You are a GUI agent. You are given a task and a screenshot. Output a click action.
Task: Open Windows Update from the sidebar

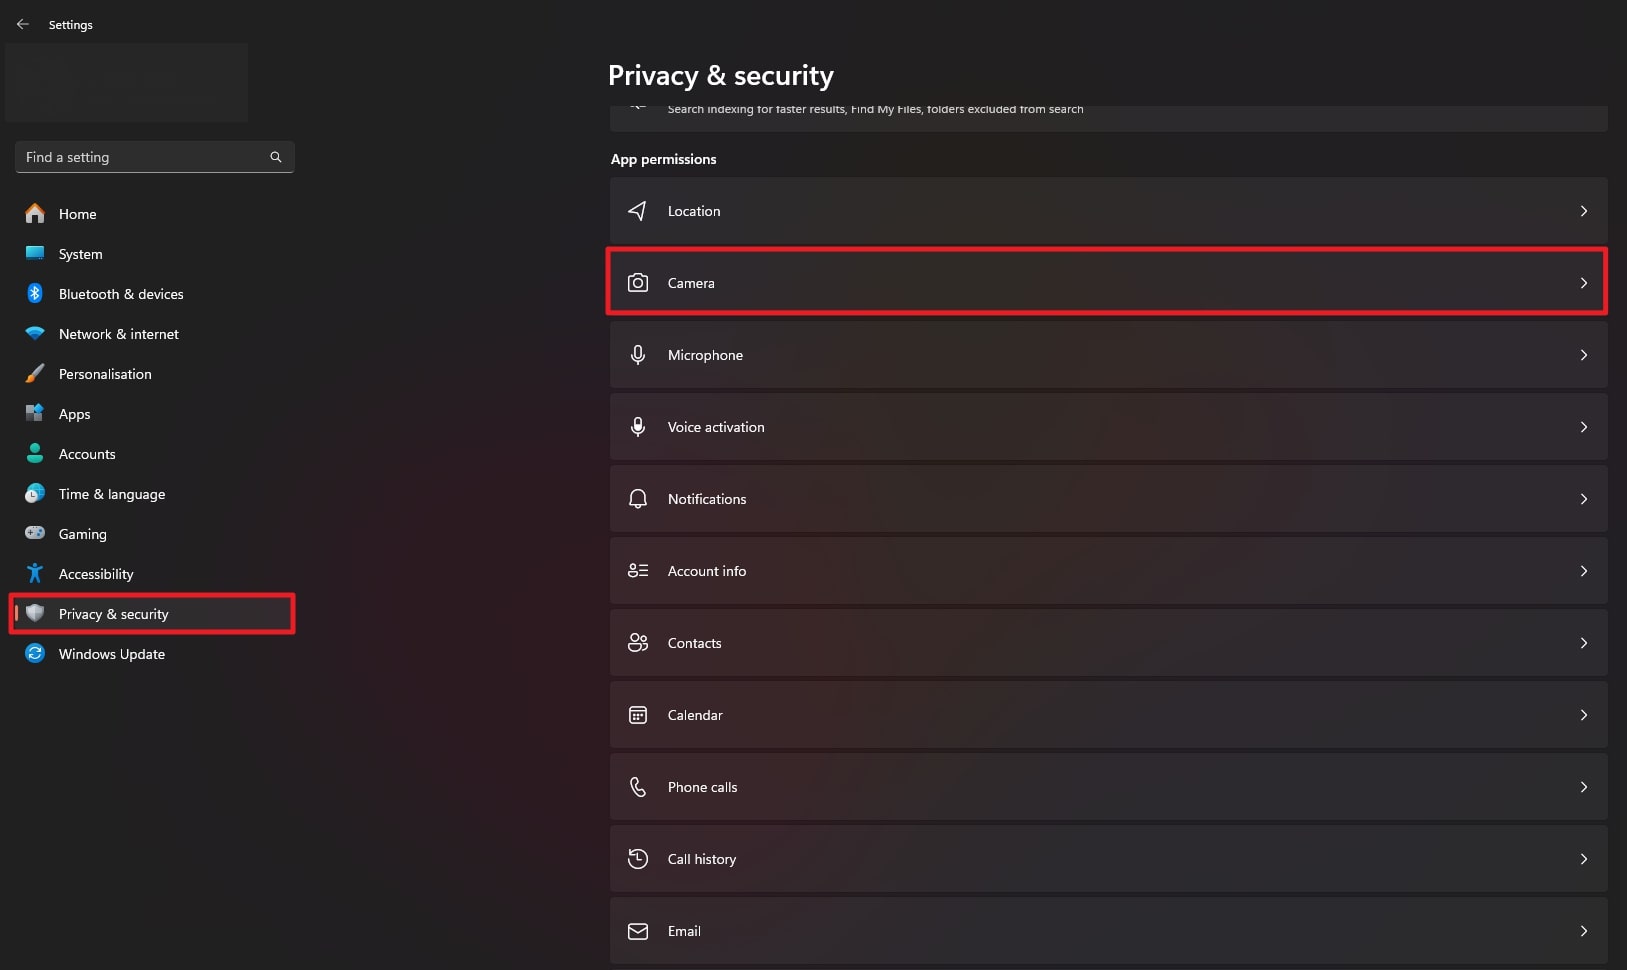pyautogui.click(x=111, y=653)
